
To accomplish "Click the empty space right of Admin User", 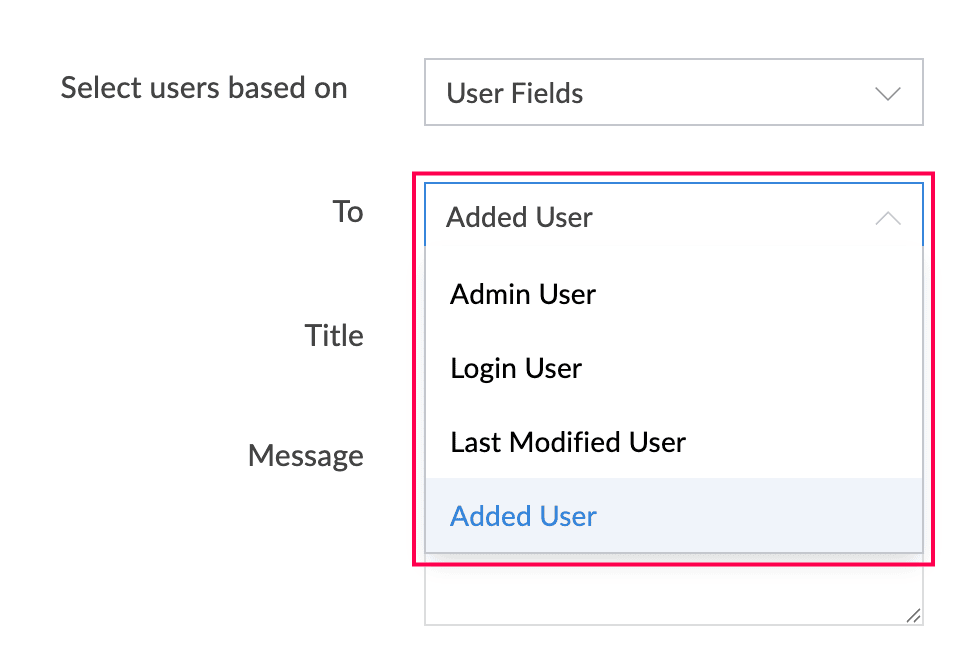I will tap(758, 295).
